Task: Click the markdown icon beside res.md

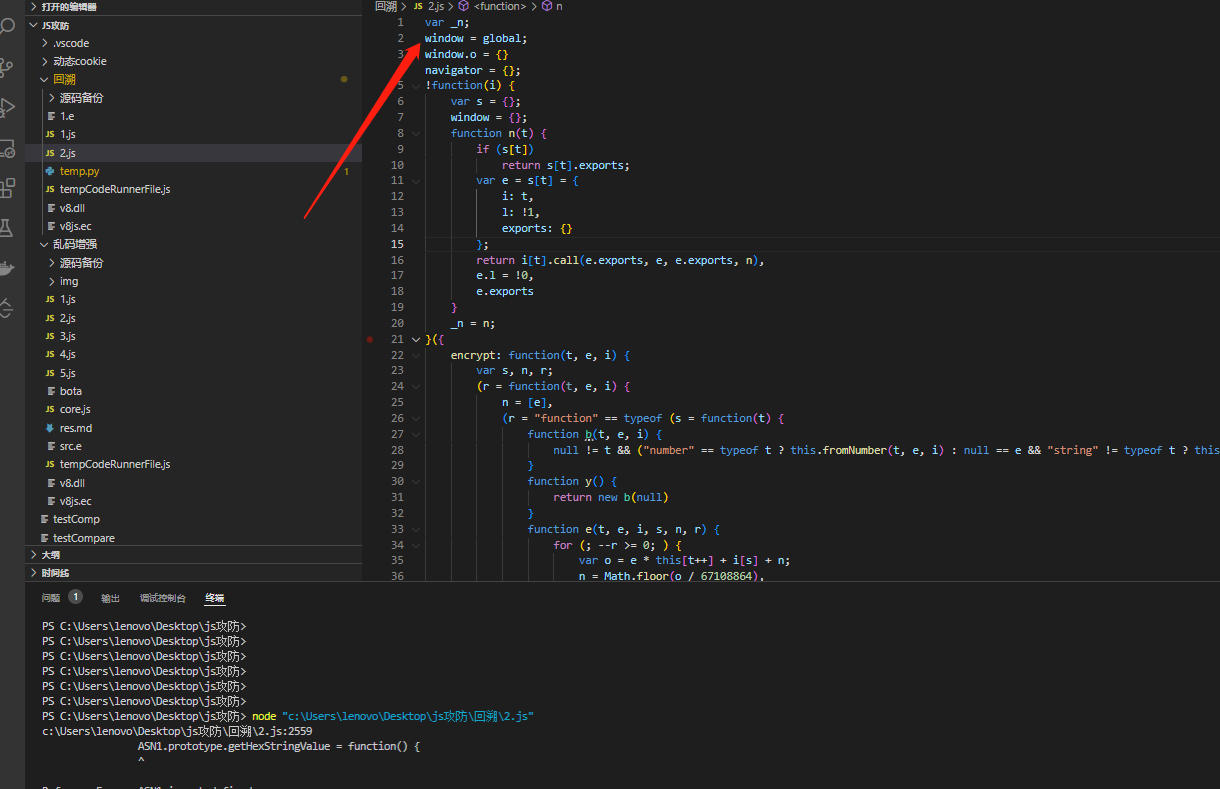Action: tap(50, 428)
